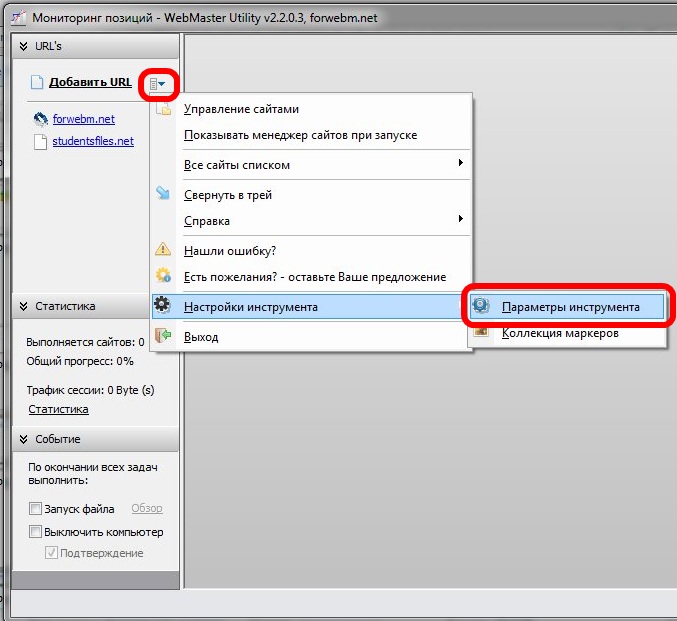The image size is (677, 621).
Task: Enable the Запуск файла checkbox
Action: point(36,509)
